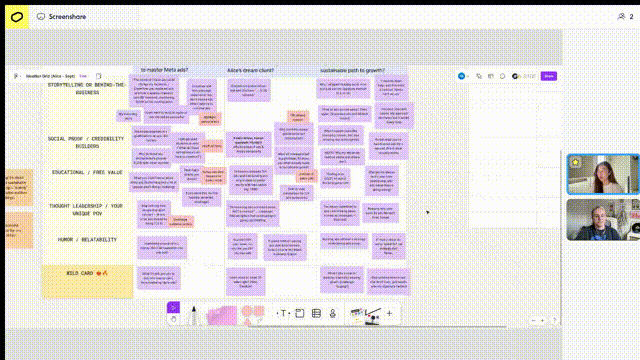
Task: Switch to the hand pan tool
Action: click(x=173, y=320)
